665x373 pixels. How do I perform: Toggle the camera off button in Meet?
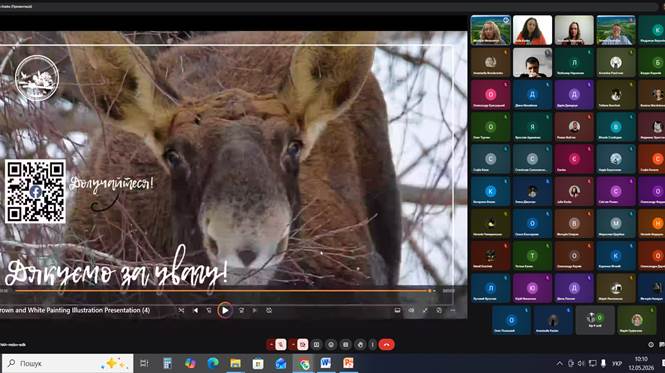[x=302, y=345]
